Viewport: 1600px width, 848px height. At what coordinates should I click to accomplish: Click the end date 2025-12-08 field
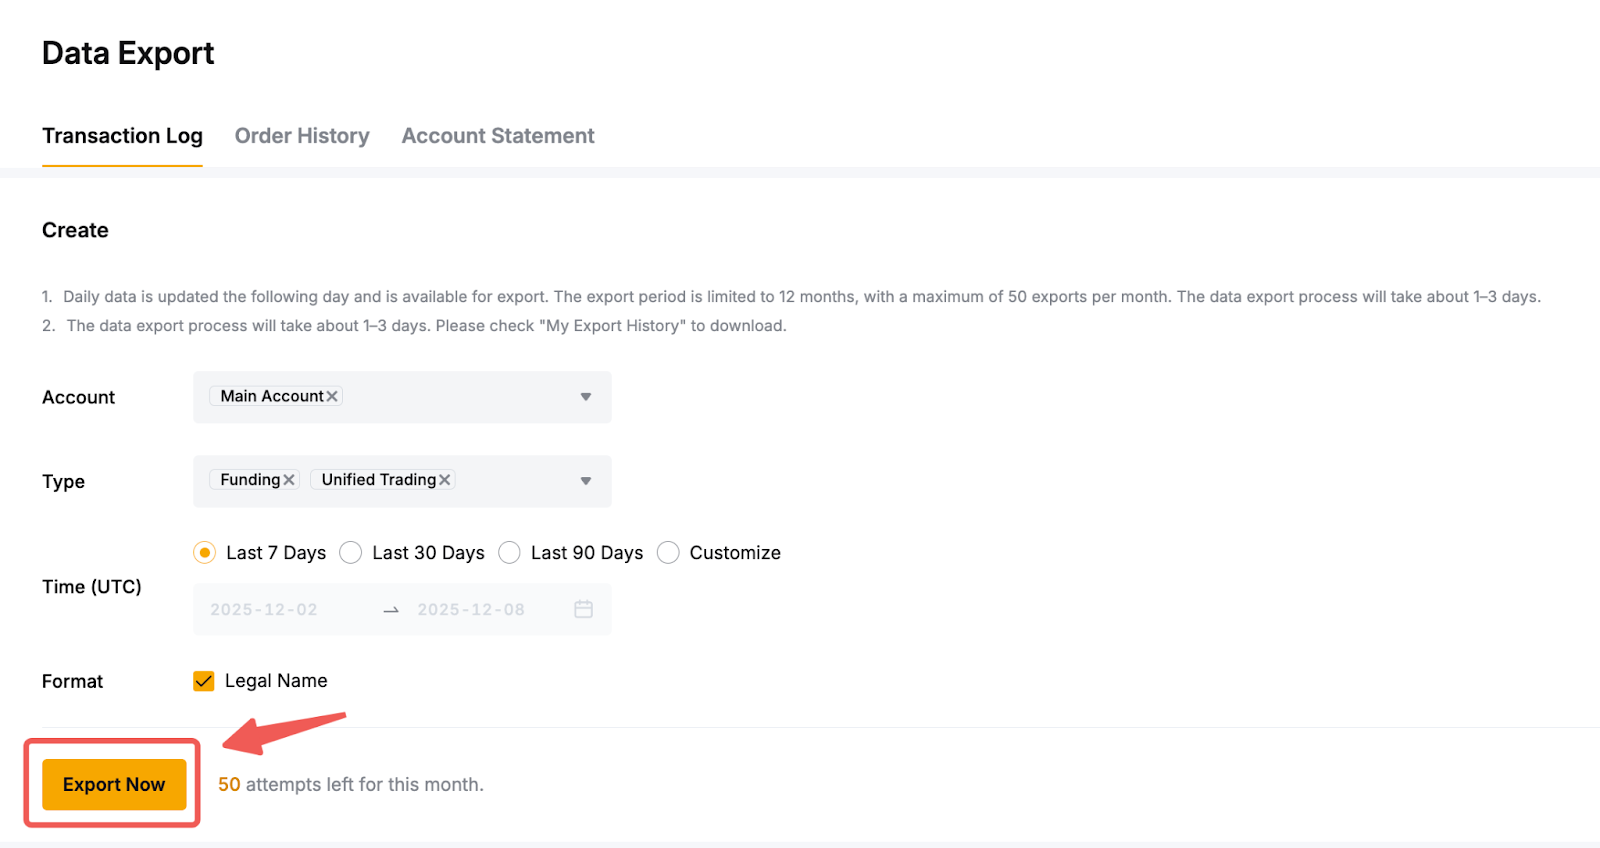click(471, 610)
